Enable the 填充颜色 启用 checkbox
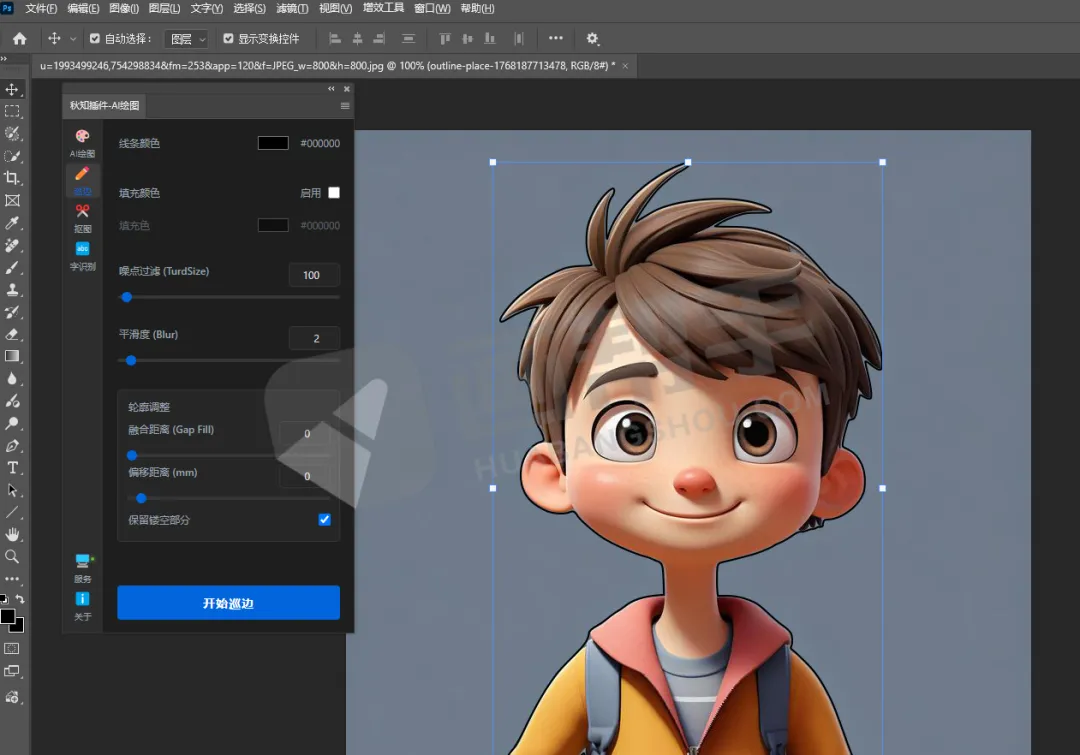Screen dimensions: 1080x755 point(334,193)
